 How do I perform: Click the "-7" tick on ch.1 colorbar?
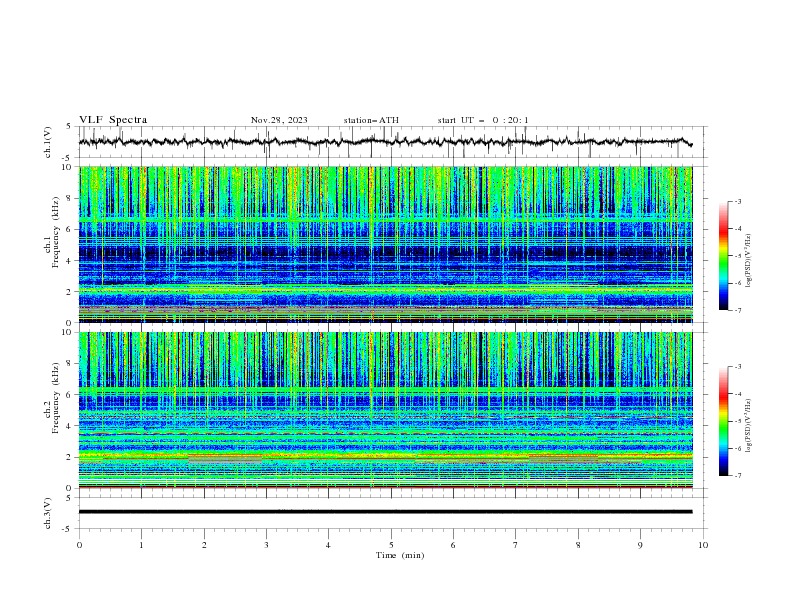click(737, 310)
